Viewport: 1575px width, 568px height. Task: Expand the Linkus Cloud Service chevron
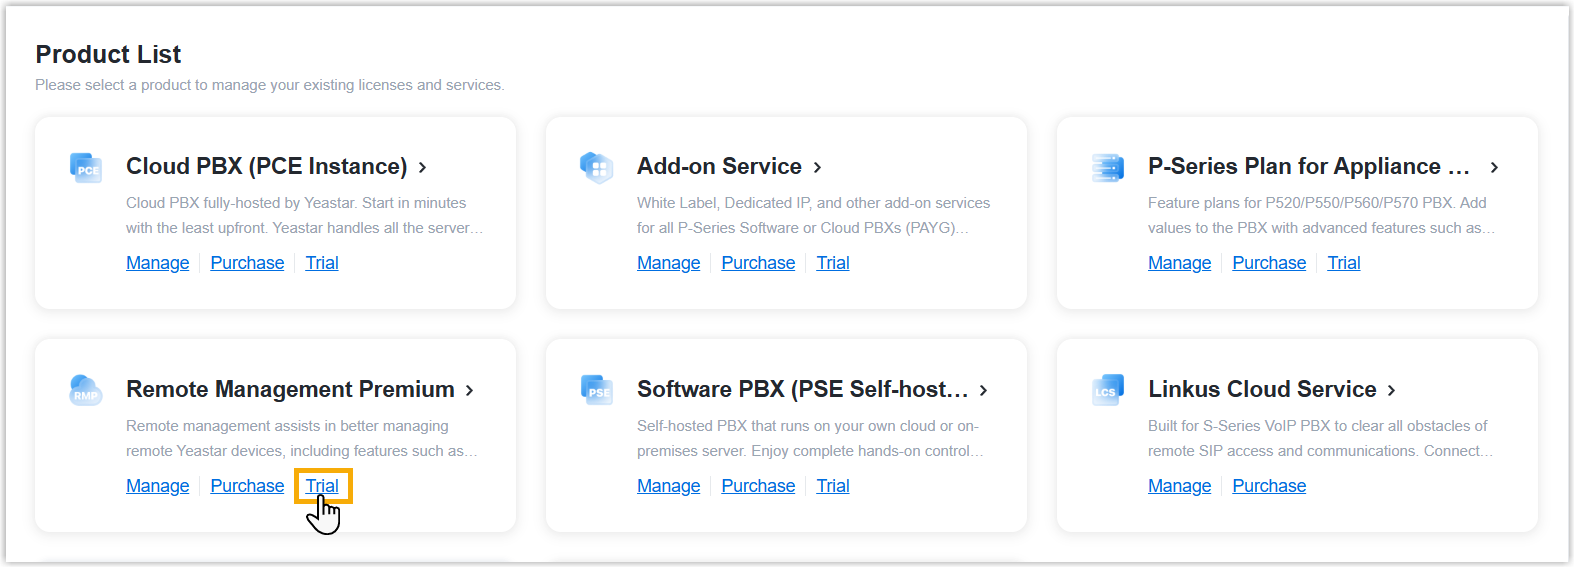(x=1391, y=391)
